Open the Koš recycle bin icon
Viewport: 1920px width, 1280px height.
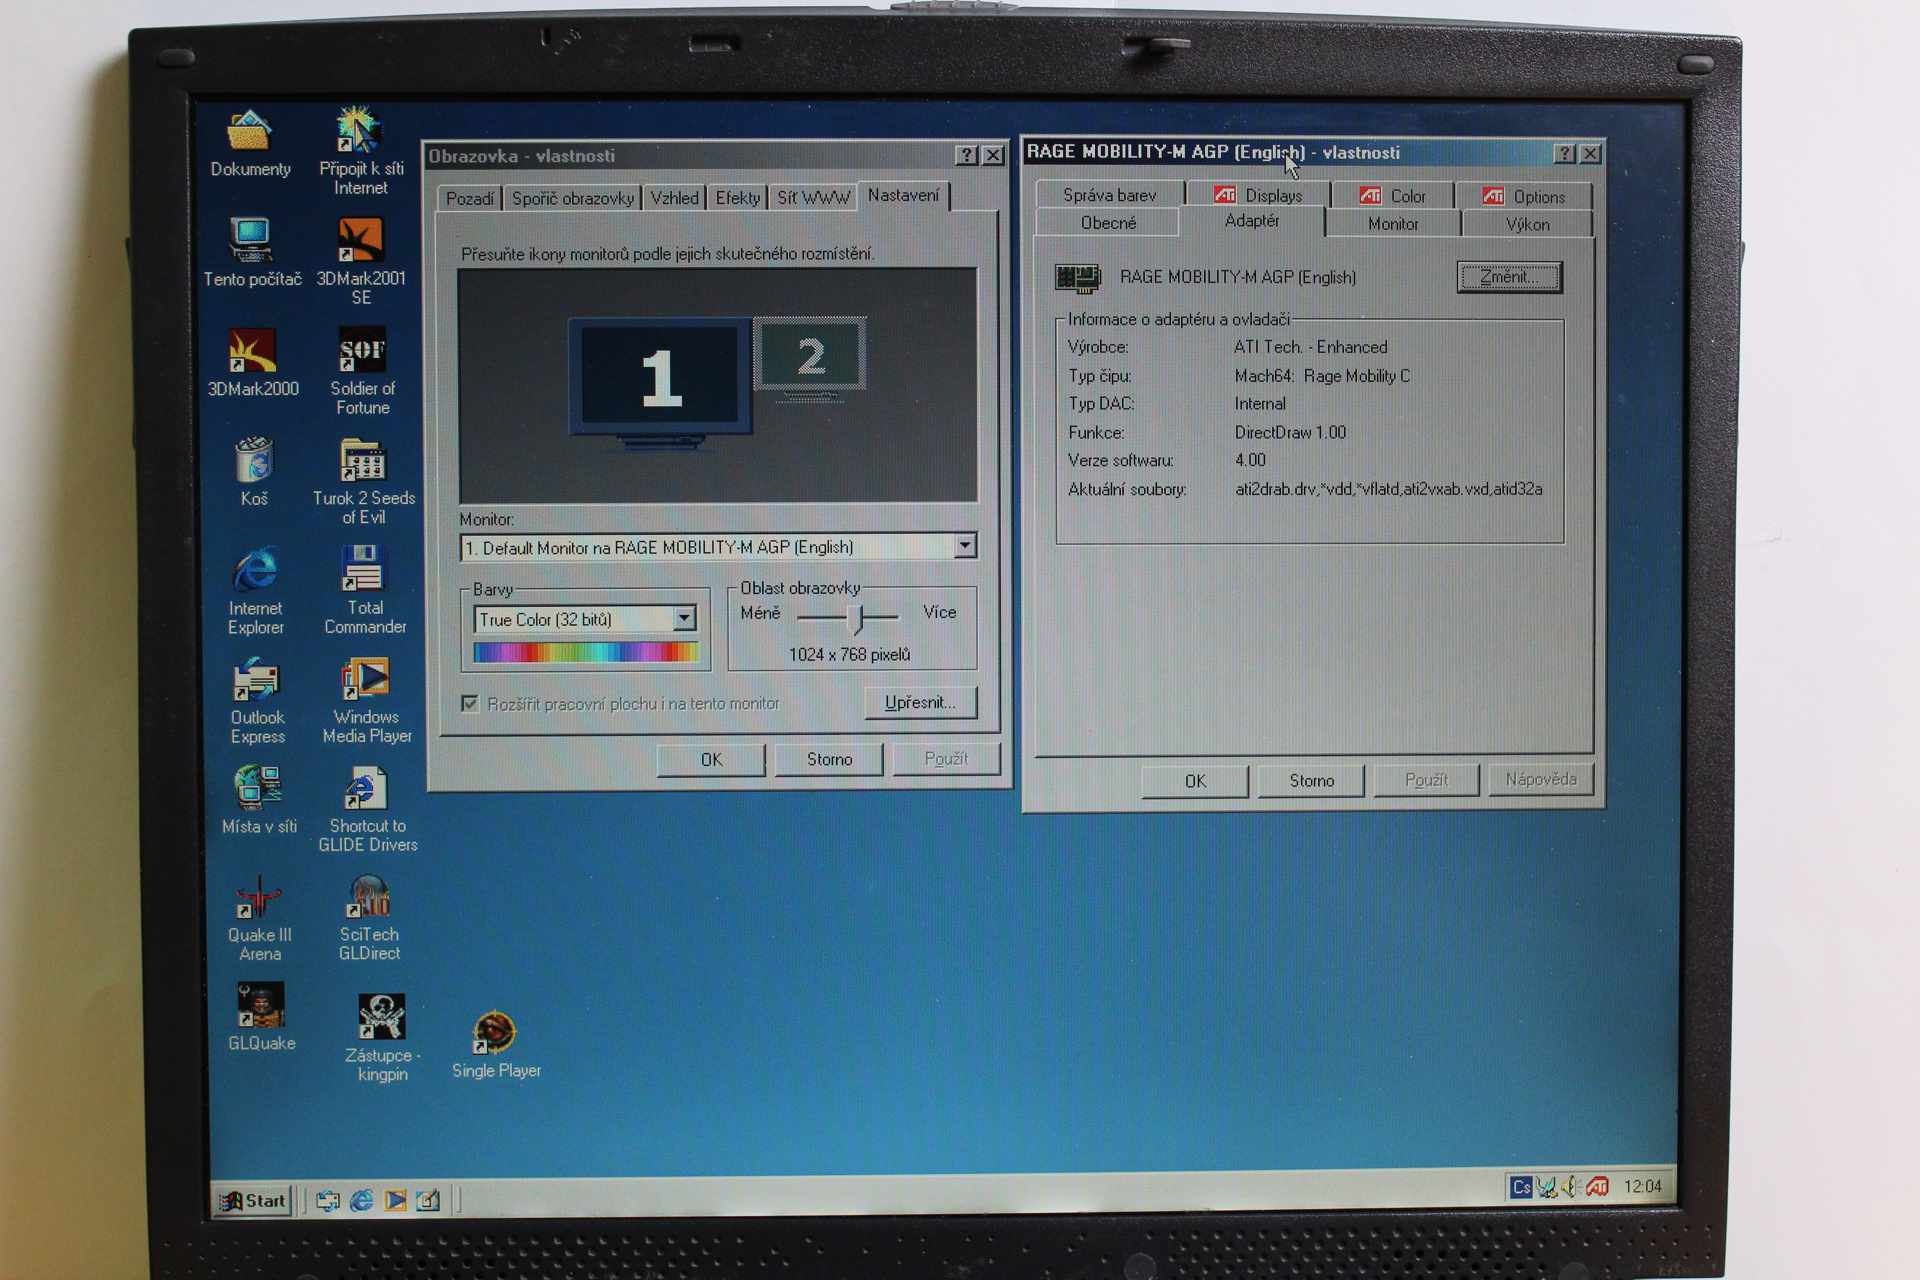[x=254, y=472]
